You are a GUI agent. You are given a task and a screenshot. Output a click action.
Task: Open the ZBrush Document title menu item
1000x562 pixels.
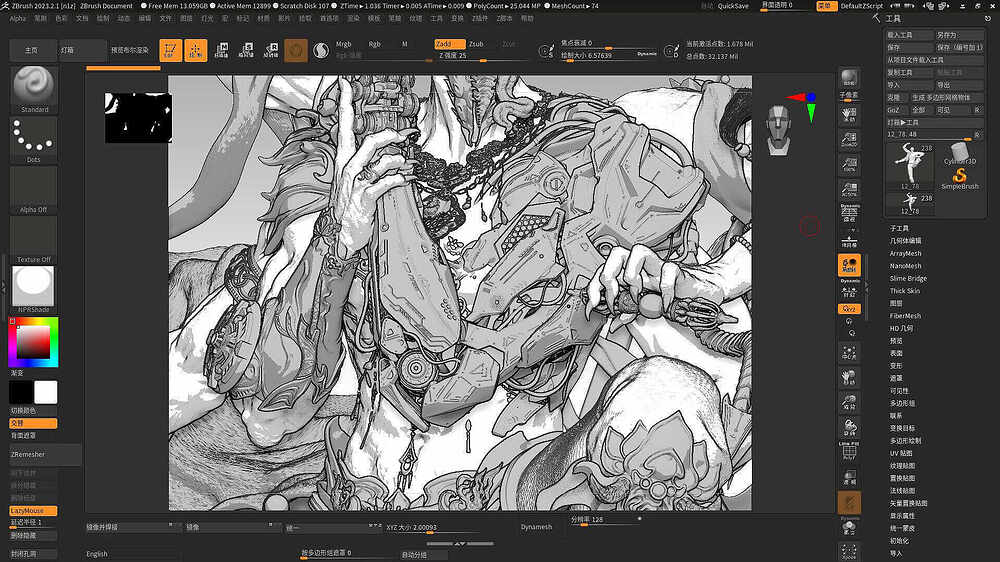pyautogui.click(x=105, y=6)
